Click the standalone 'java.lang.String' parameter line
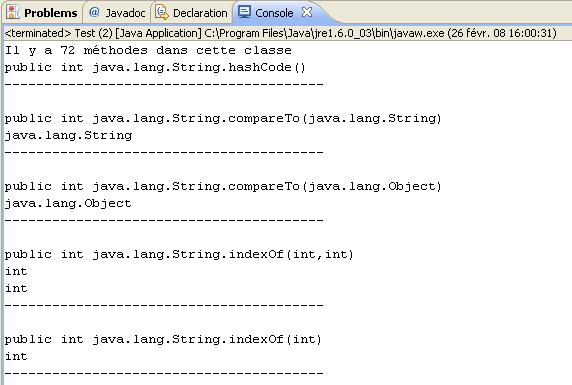This screenshot has height=385, width=572. point(68,135)
